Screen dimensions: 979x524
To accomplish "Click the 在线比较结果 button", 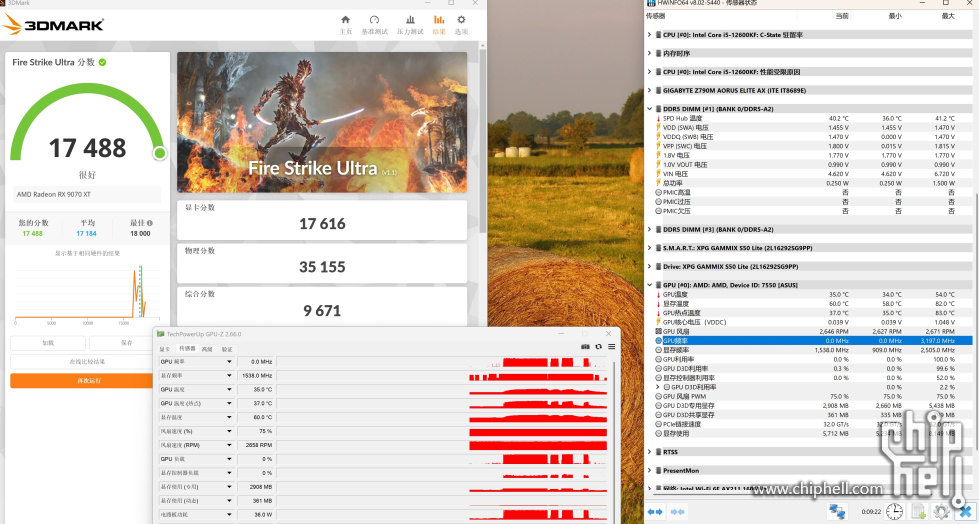I will tap(82, 362).
